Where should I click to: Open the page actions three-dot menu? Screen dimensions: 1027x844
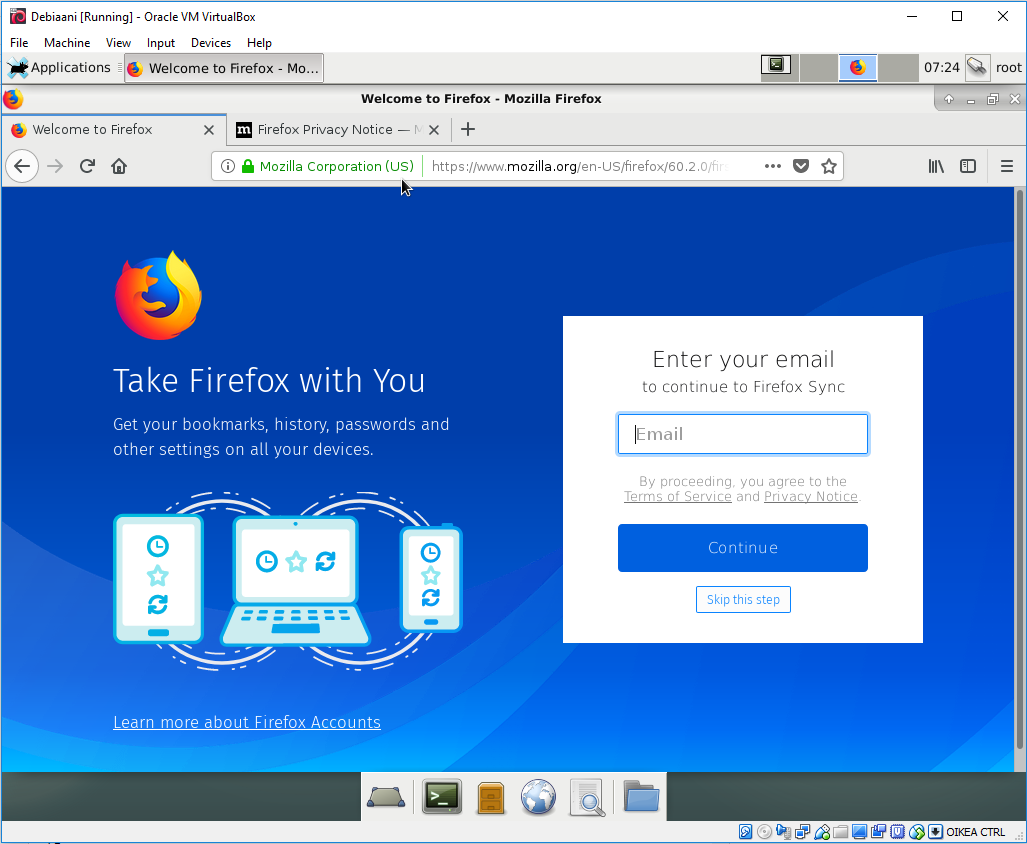773,166
